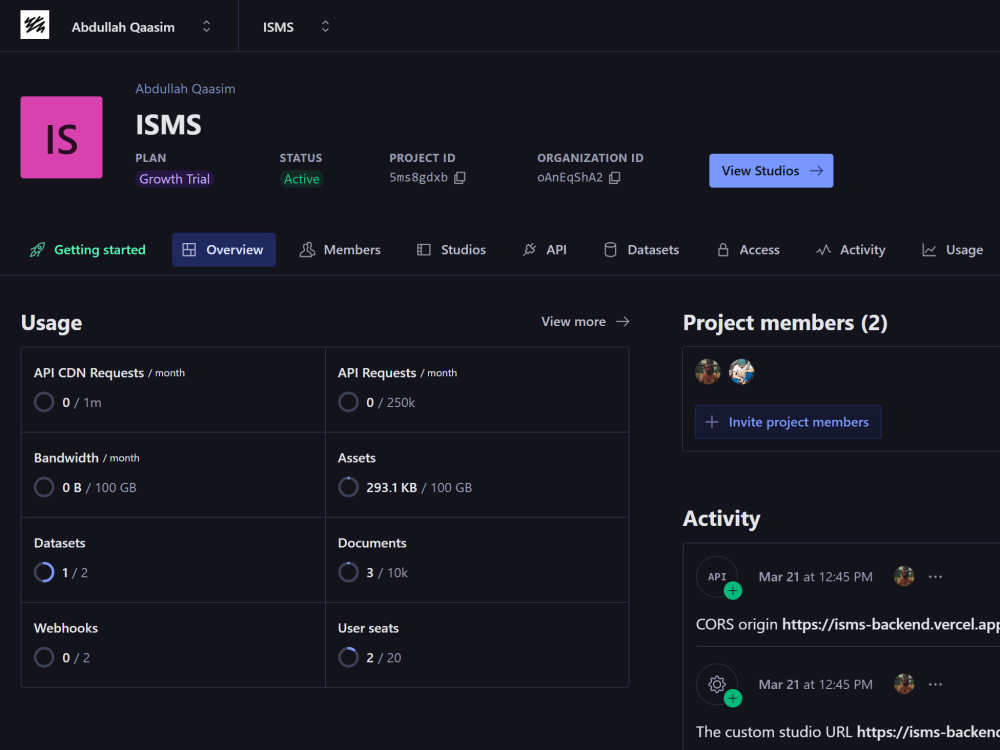The height and width of the screenshot is (750, 1000).
Task: Click the ISMS project title
Action: [x=168, y=124]
